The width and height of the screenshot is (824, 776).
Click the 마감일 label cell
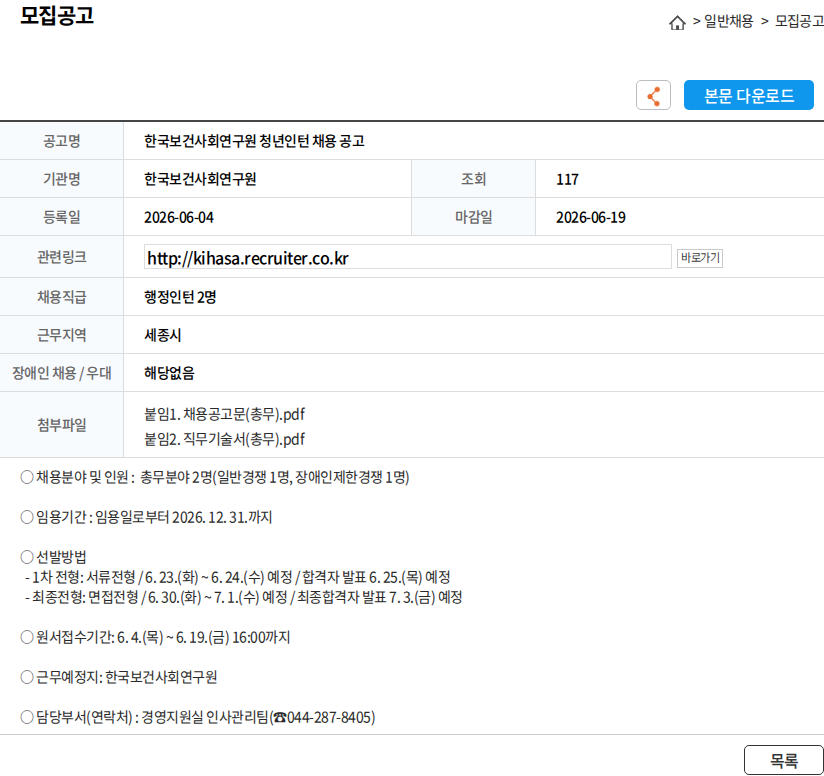pos(473,217)
